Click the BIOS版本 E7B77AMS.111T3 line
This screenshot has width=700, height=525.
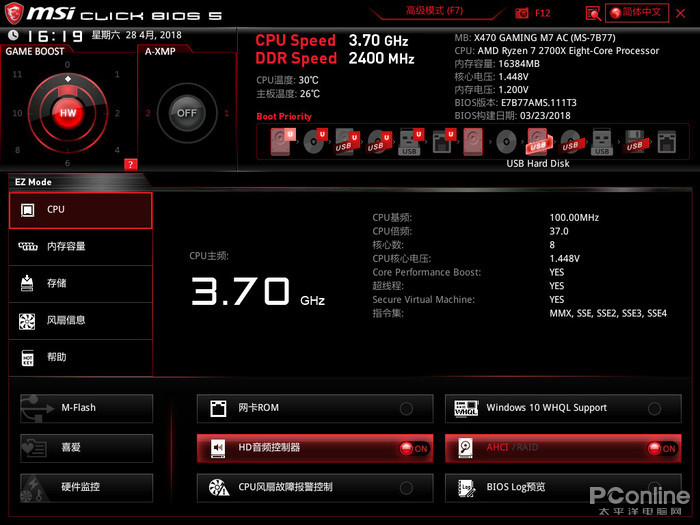pyautogui.click(x=516, y=103)
